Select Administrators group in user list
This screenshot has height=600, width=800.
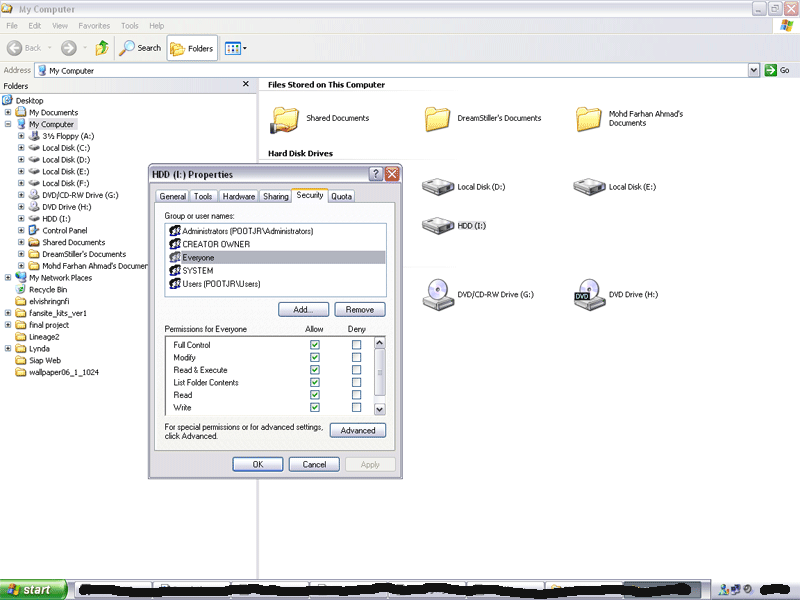coord(247,231)
